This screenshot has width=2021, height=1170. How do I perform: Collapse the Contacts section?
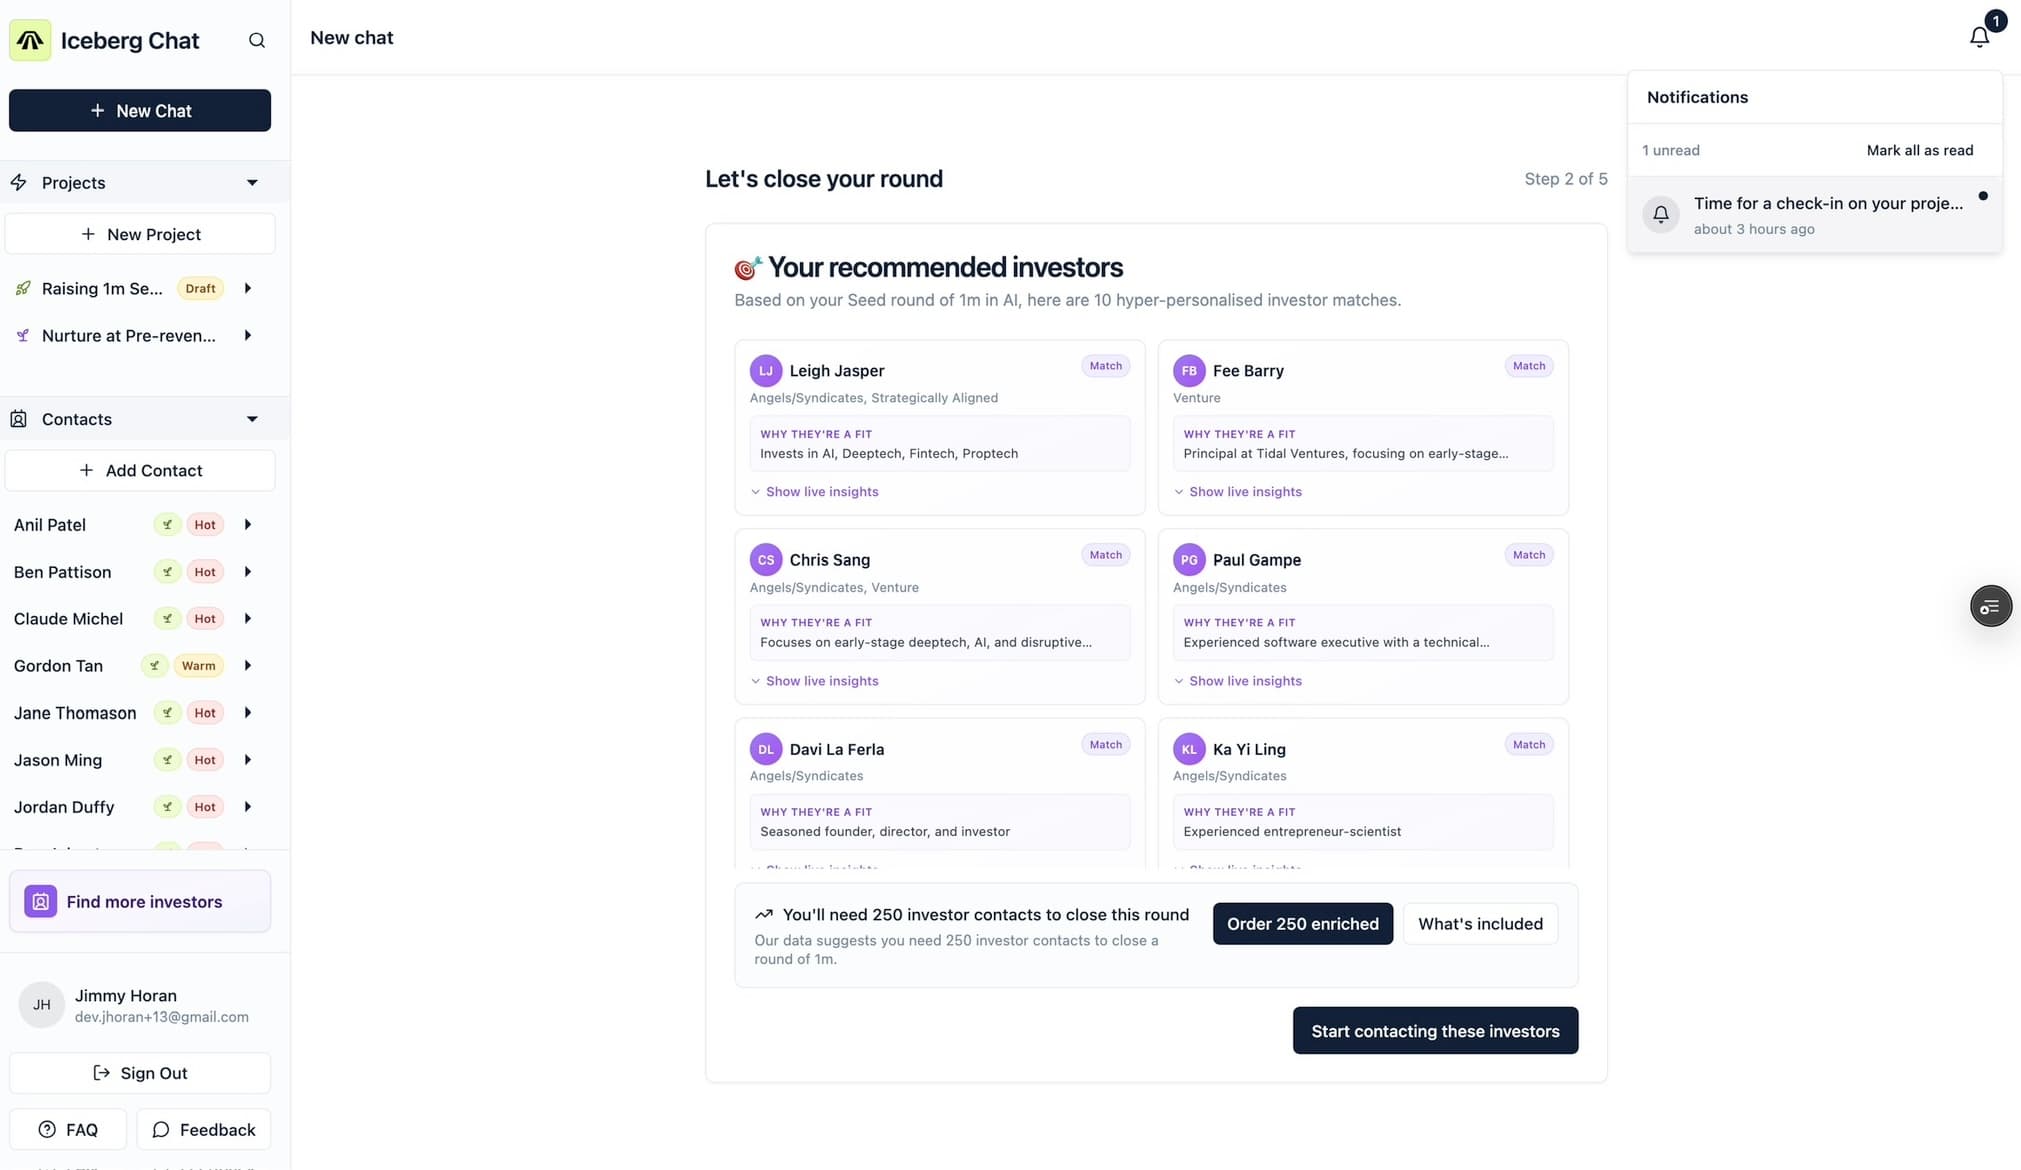click(x=252, y=418)
